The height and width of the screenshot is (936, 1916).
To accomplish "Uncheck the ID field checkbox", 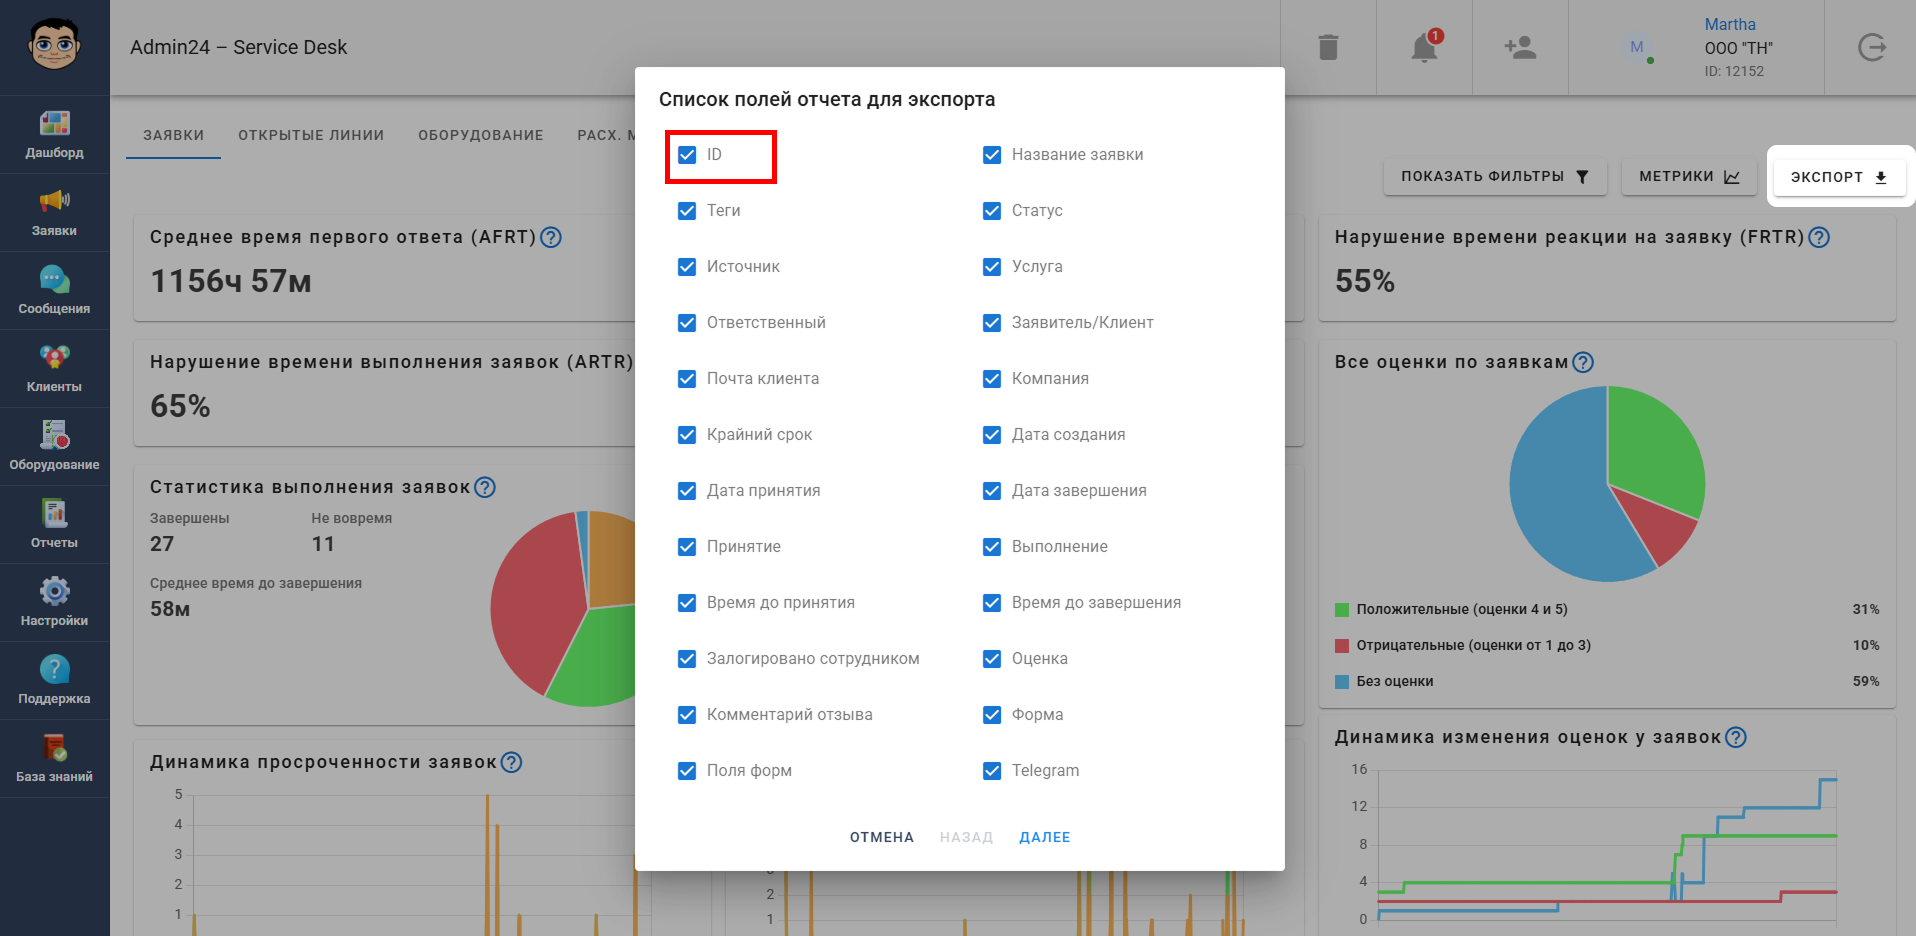I will [687, 155].
